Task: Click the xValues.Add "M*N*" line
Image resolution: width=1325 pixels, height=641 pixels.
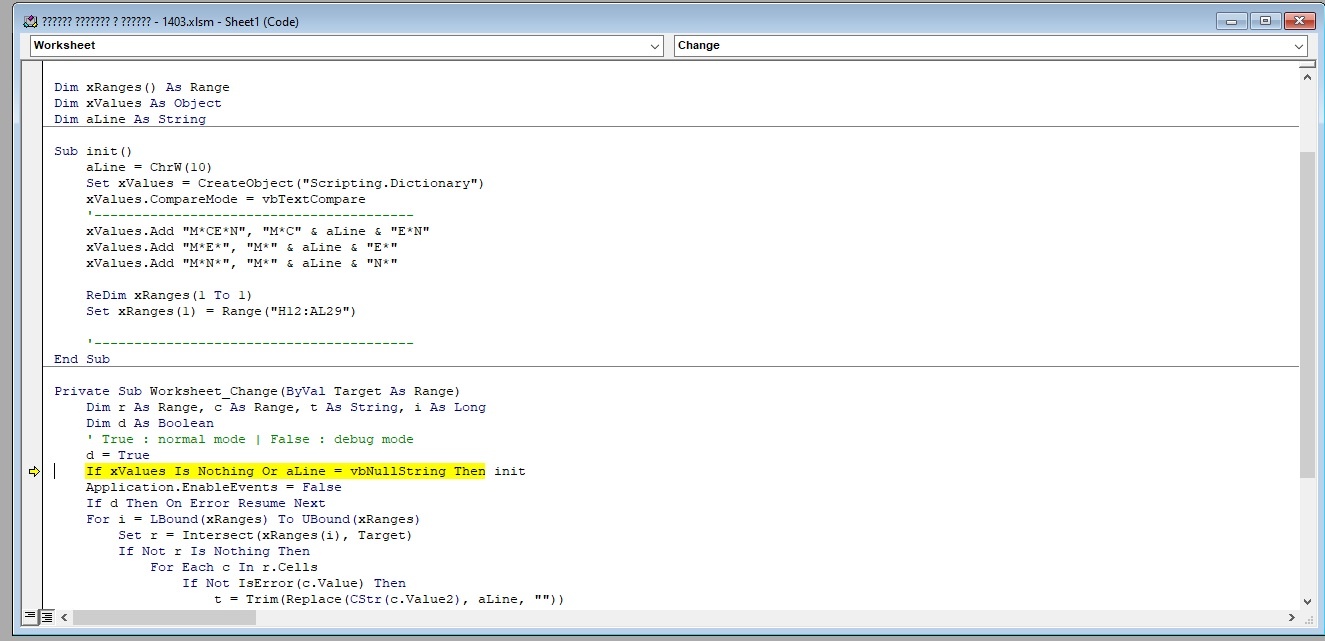Action: tap(242, 263)
